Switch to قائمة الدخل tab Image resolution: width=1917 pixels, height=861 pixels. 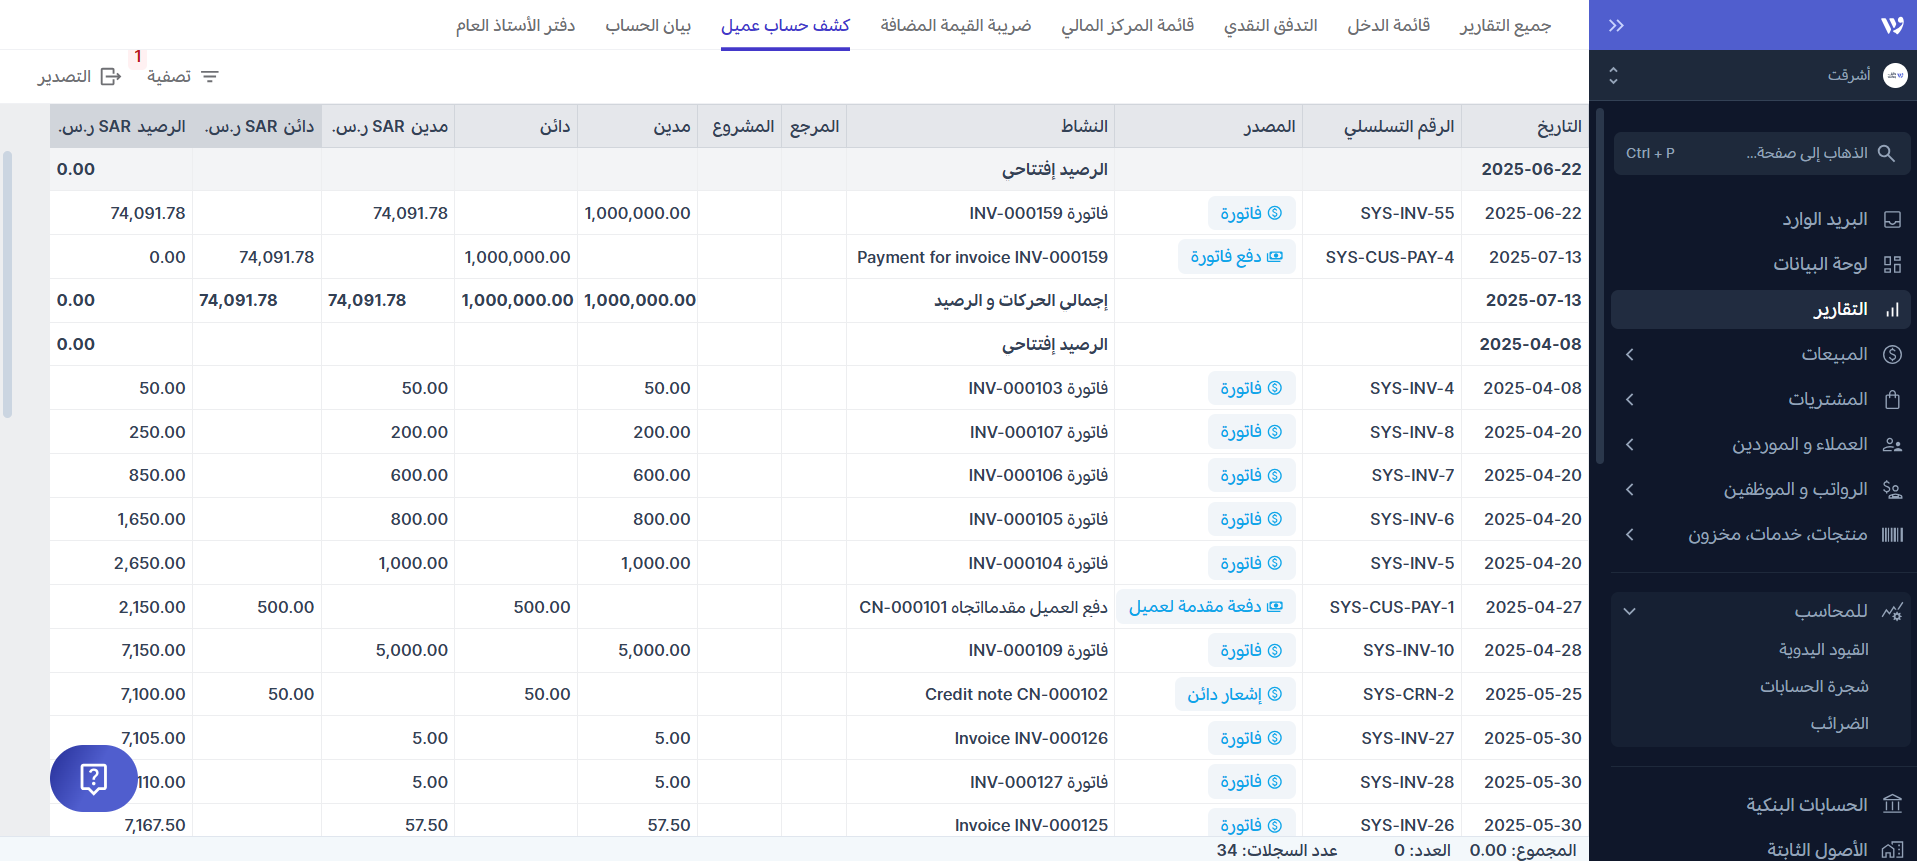[1388, 25]
